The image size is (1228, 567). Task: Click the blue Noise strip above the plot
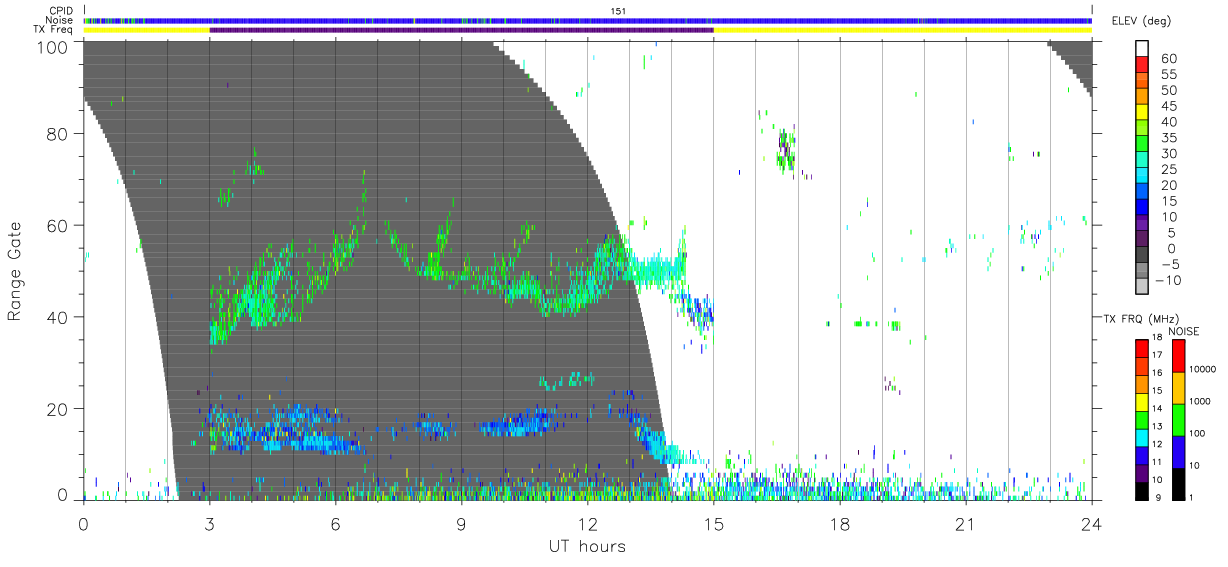tap(588, 20)
